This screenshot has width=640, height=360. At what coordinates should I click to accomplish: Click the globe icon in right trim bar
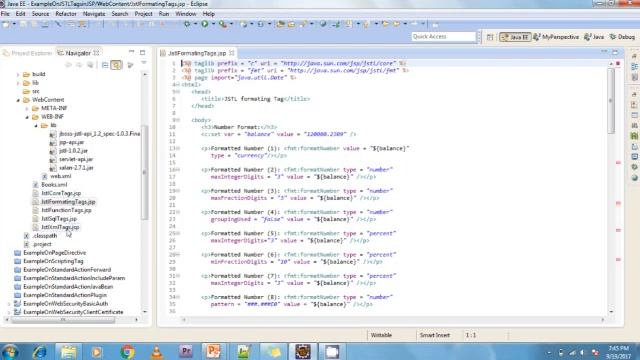[634, 178]
